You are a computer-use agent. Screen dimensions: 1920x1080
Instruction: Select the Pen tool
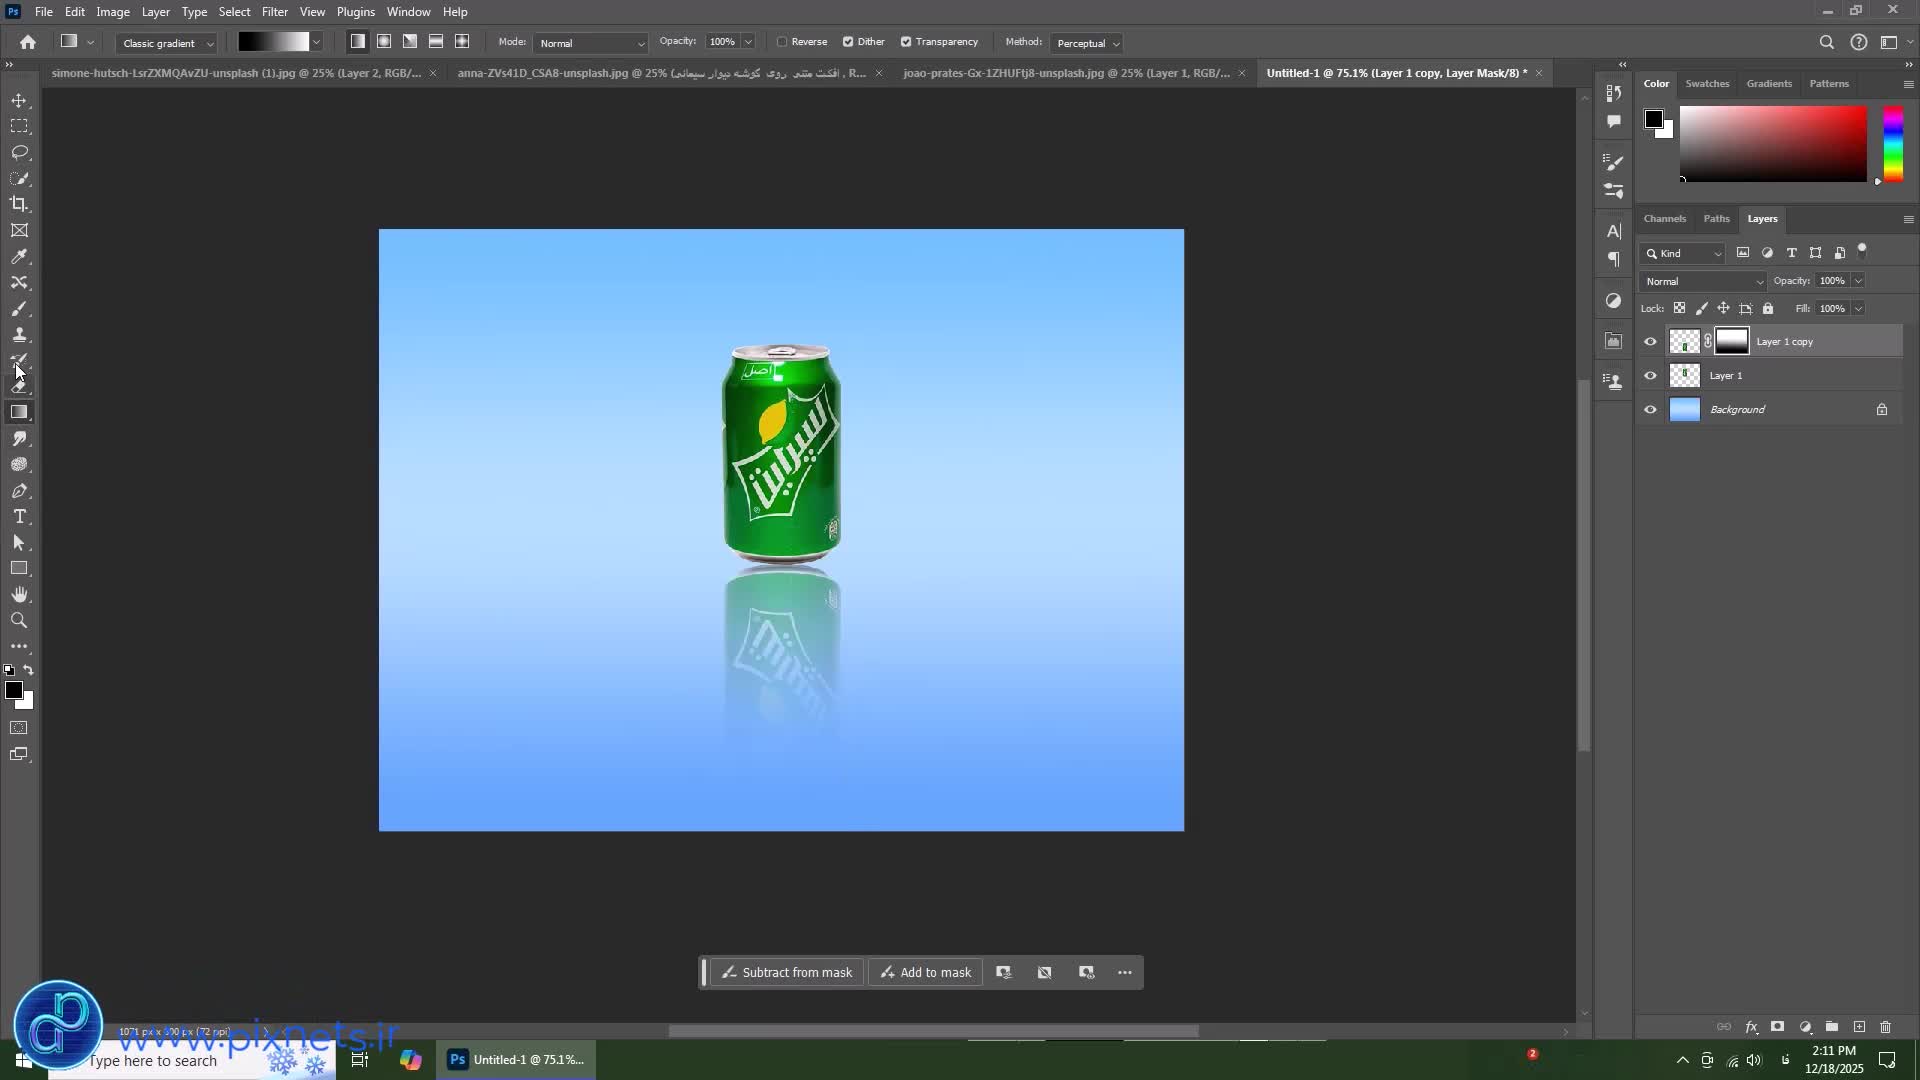(x=19, y=491)
